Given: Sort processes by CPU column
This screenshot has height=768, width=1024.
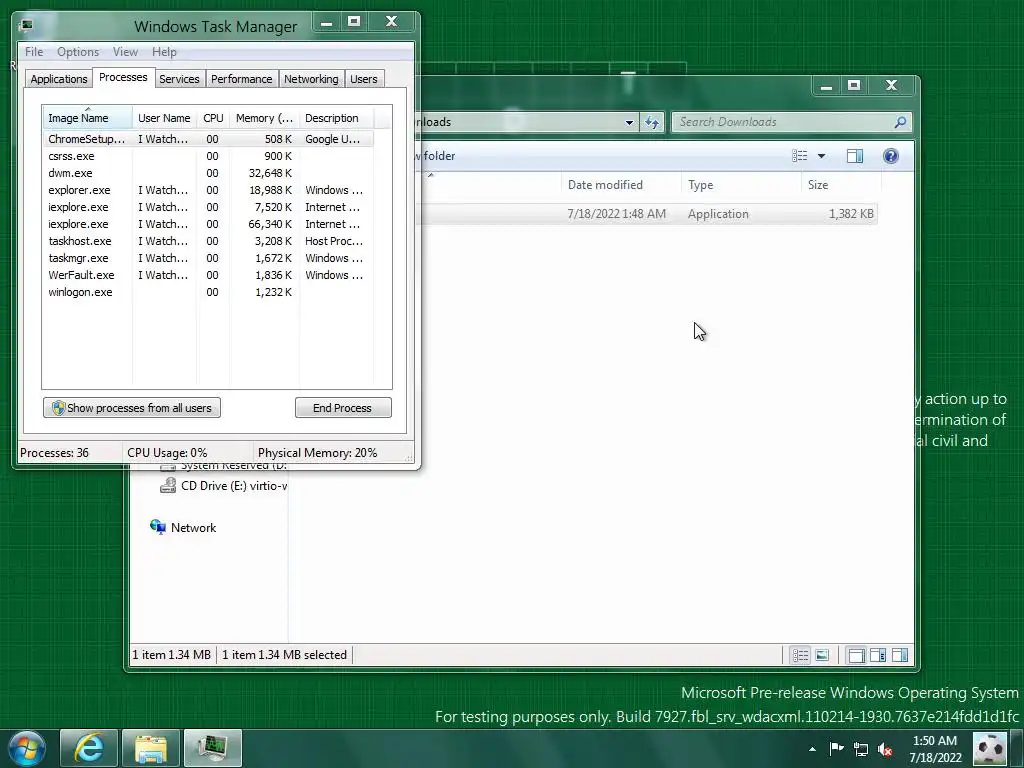Looking at the screenshot, I should (x=213, y=118).
